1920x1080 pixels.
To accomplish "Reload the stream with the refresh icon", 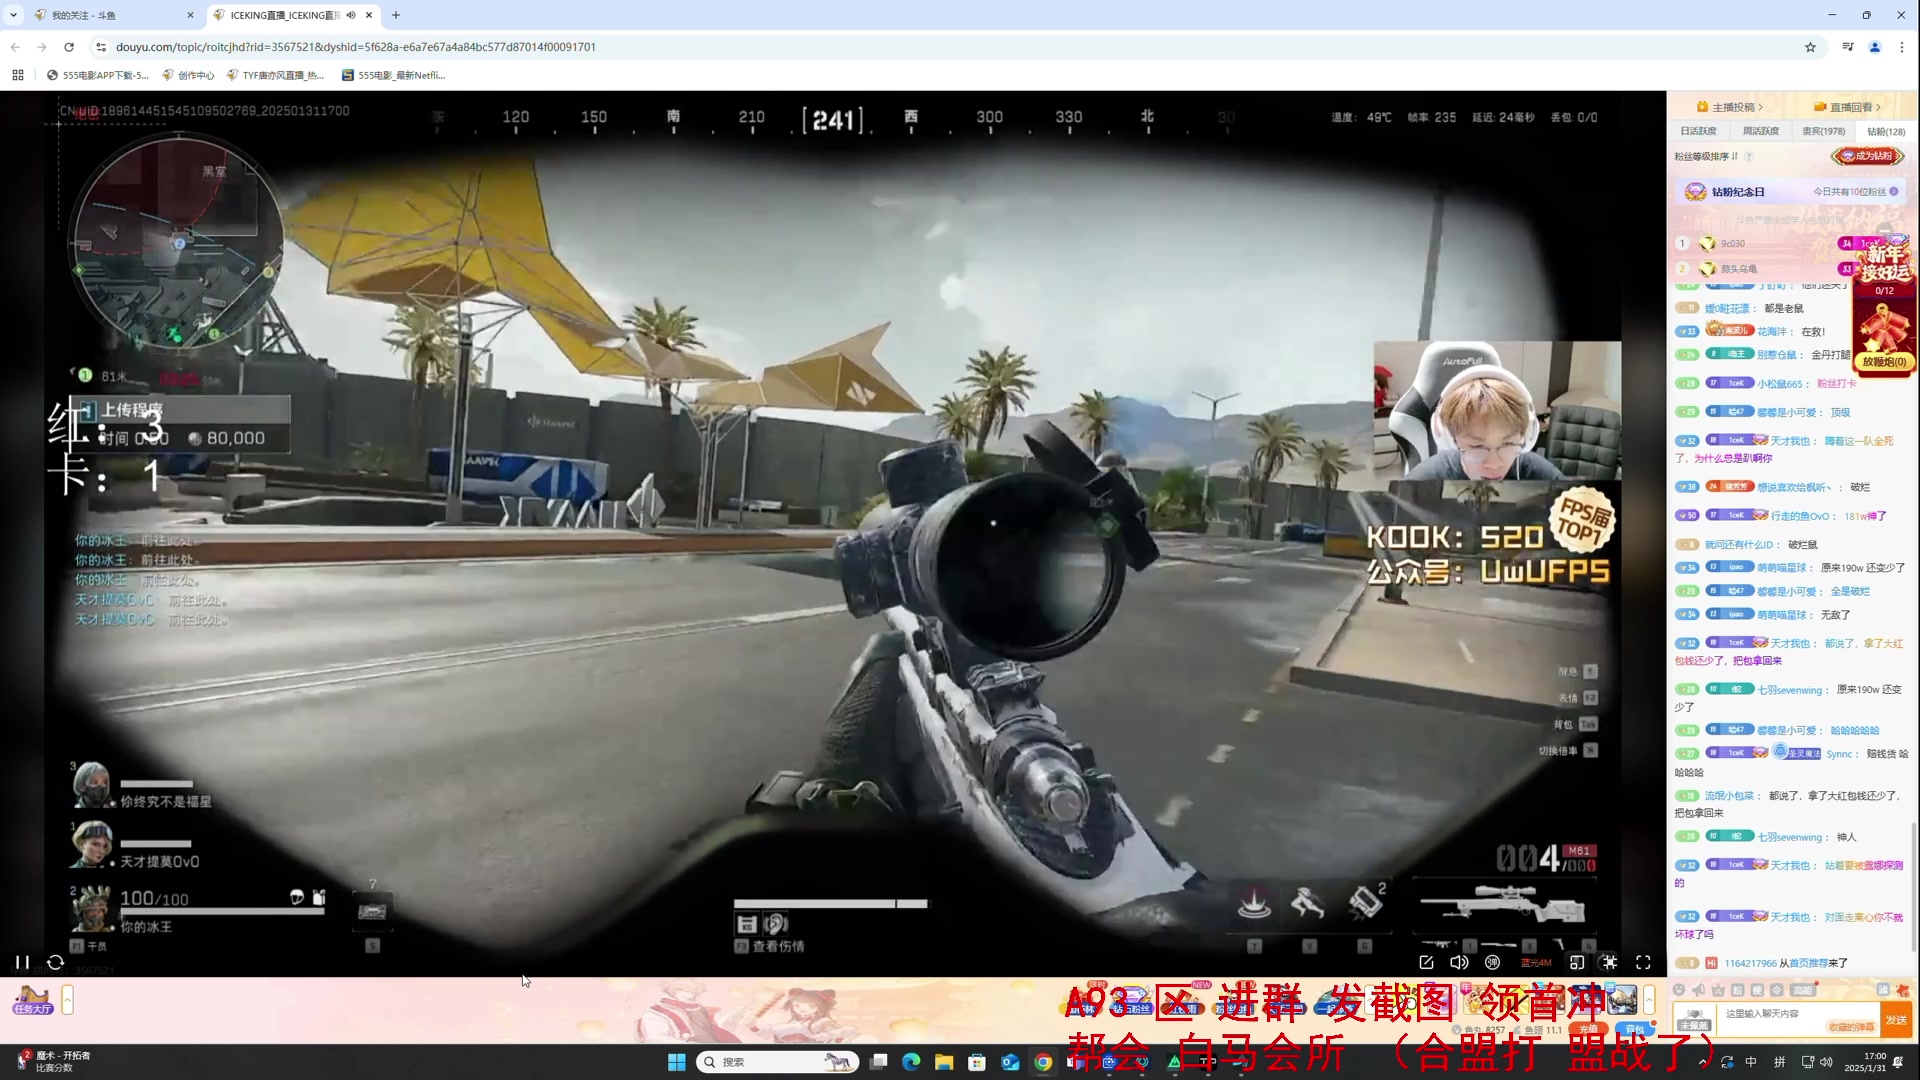I will [56, 962].
